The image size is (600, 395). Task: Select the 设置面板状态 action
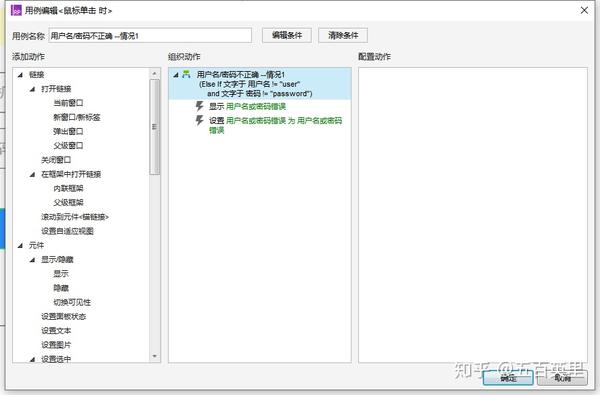64,316
